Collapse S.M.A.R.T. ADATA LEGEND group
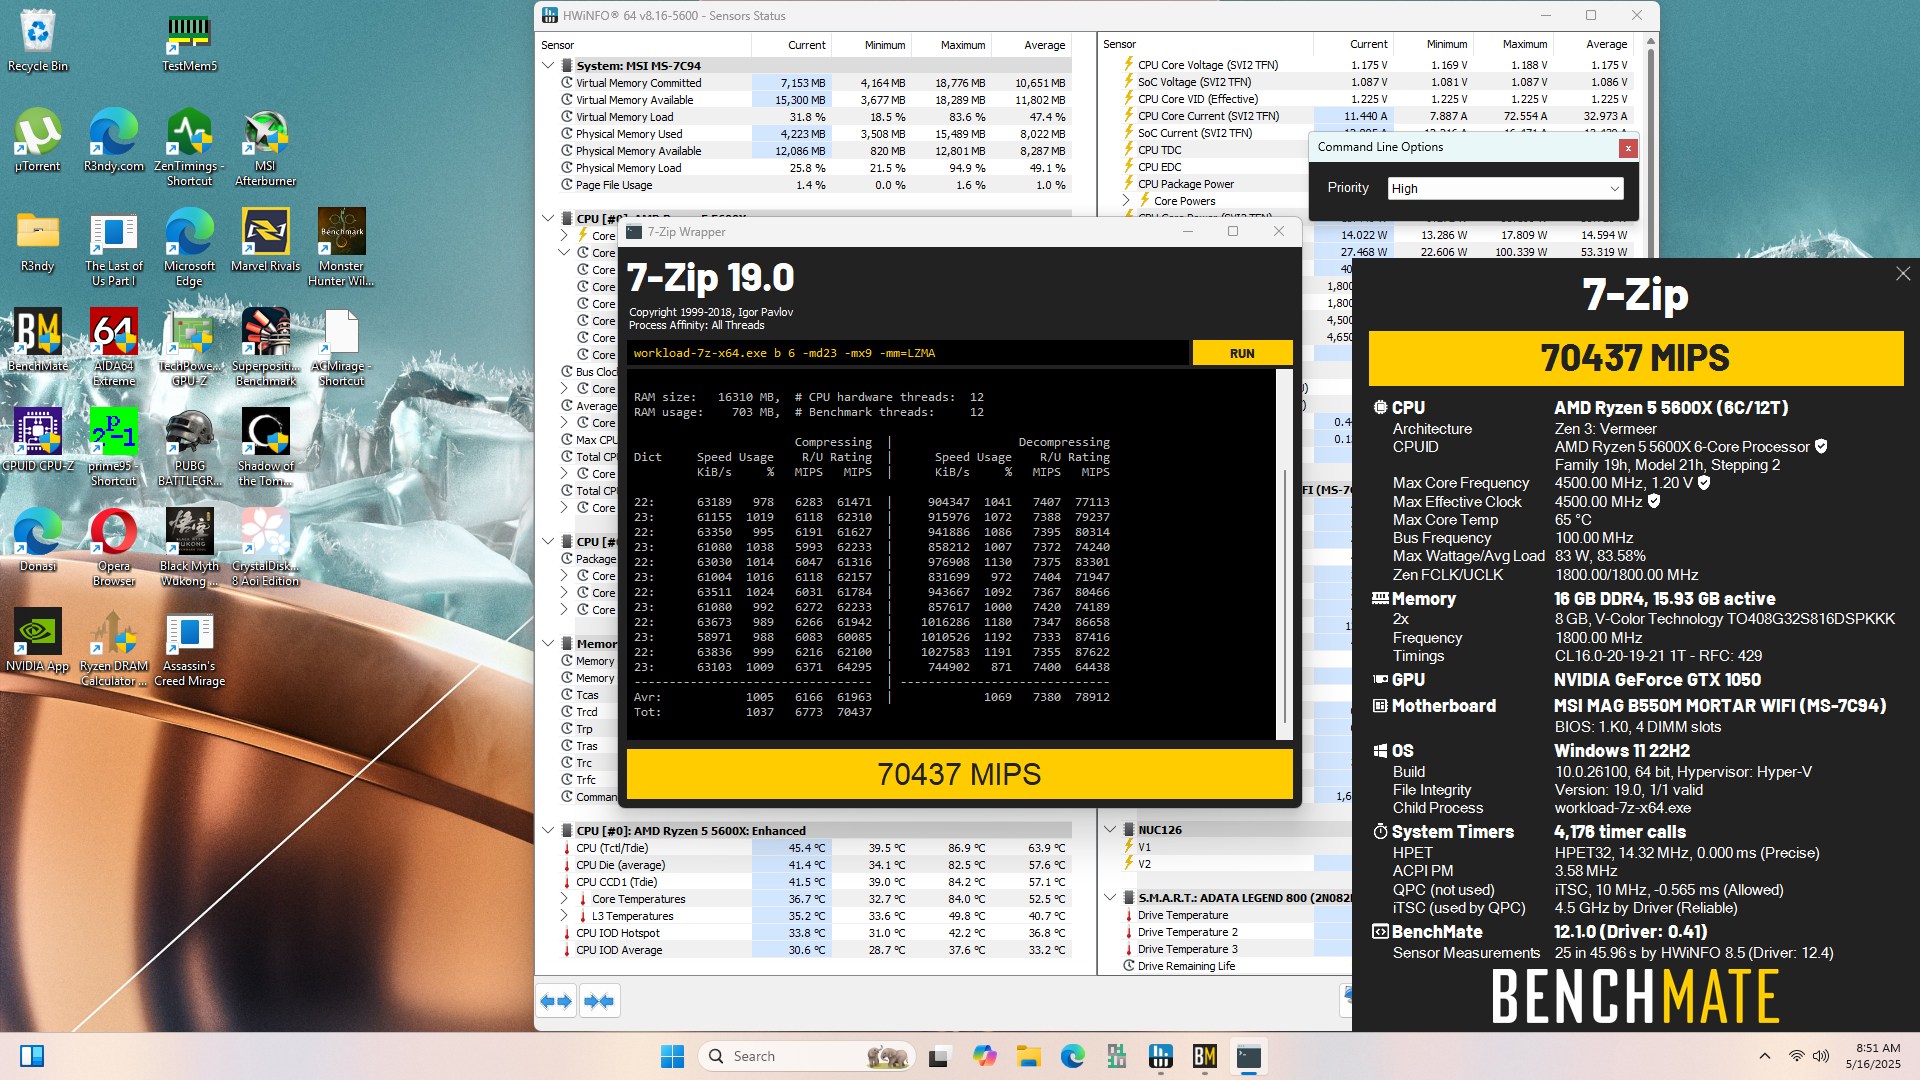The width and height of the screenshot is (1920, 1080). click(x=1110, y=897)
